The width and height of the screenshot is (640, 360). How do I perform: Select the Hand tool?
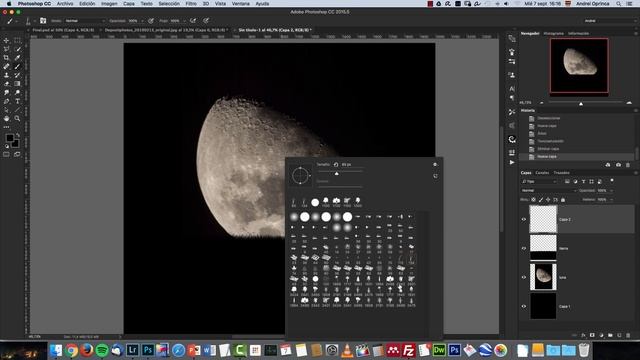(x=7, y=118)
